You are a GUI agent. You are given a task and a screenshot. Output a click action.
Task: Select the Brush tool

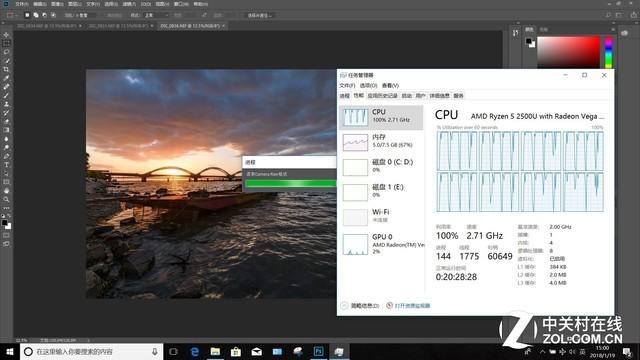click(x=6, y=96)
